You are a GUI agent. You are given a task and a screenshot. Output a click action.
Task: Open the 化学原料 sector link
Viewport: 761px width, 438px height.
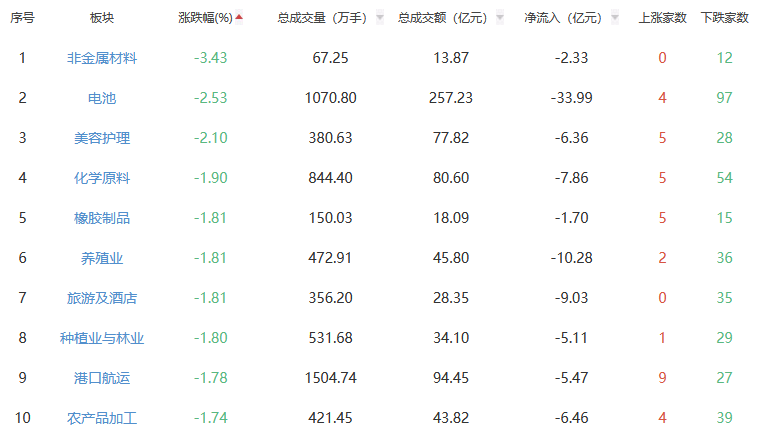[x=102, y=178]
